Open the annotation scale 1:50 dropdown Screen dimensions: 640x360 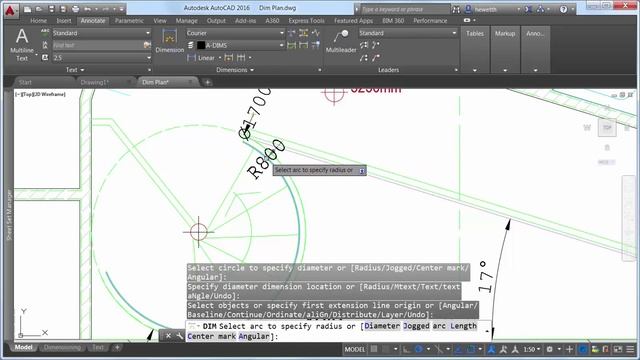pyautogui.click(x=532, y=349)
